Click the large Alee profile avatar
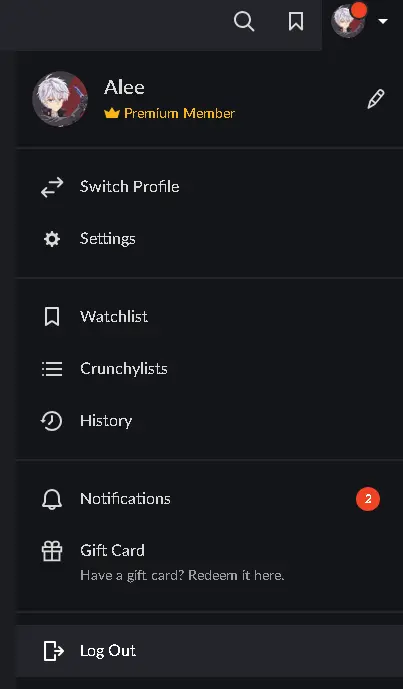403x689 pixels. [60, 99]
